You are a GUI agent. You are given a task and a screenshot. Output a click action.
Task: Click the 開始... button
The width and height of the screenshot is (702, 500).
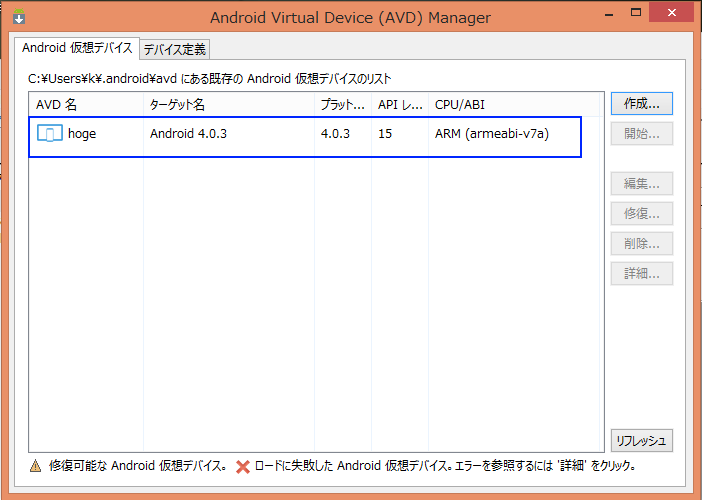642,133
